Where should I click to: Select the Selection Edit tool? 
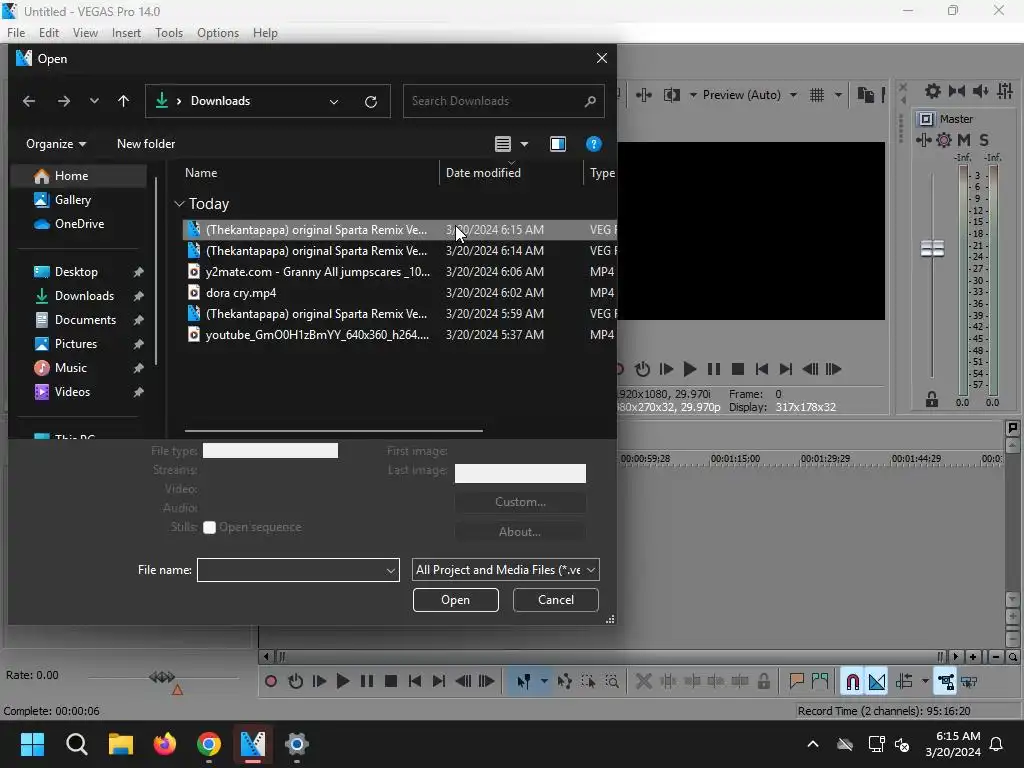tap(588, 681)
